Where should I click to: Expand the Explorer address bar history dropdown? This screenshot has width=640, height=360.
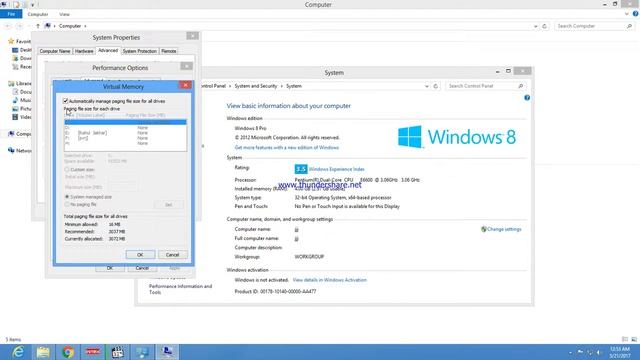pyautogui.click(x=536, y=26)
